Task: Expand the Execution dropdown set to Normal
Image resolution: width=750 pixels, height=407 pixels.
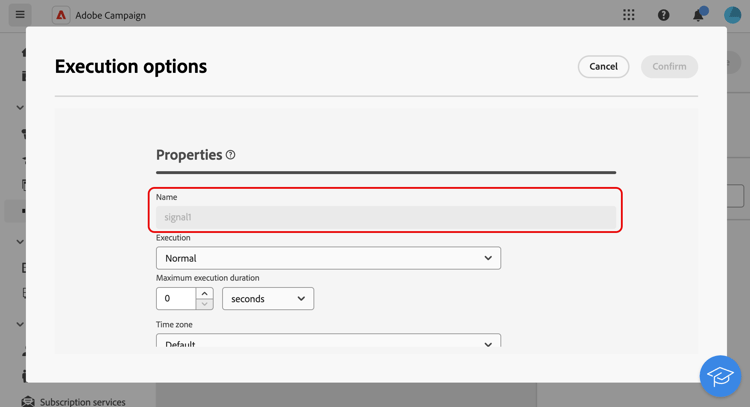Action: [328, 258]
